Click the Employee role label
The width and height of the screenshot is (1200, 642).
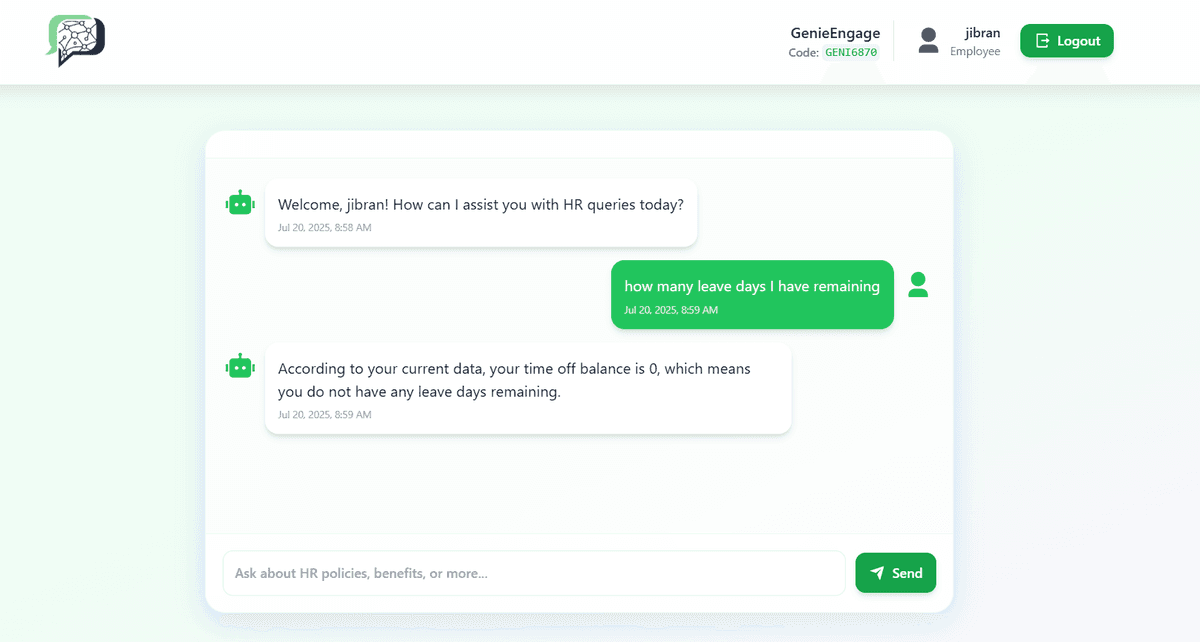tap(975, 52)
